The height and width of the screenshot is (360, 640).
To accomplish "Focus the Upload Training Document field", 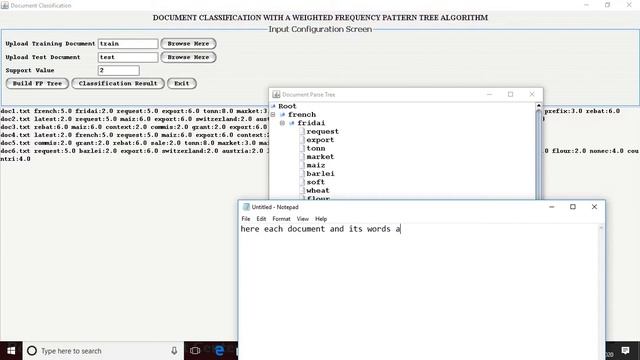I will (128, 44).
